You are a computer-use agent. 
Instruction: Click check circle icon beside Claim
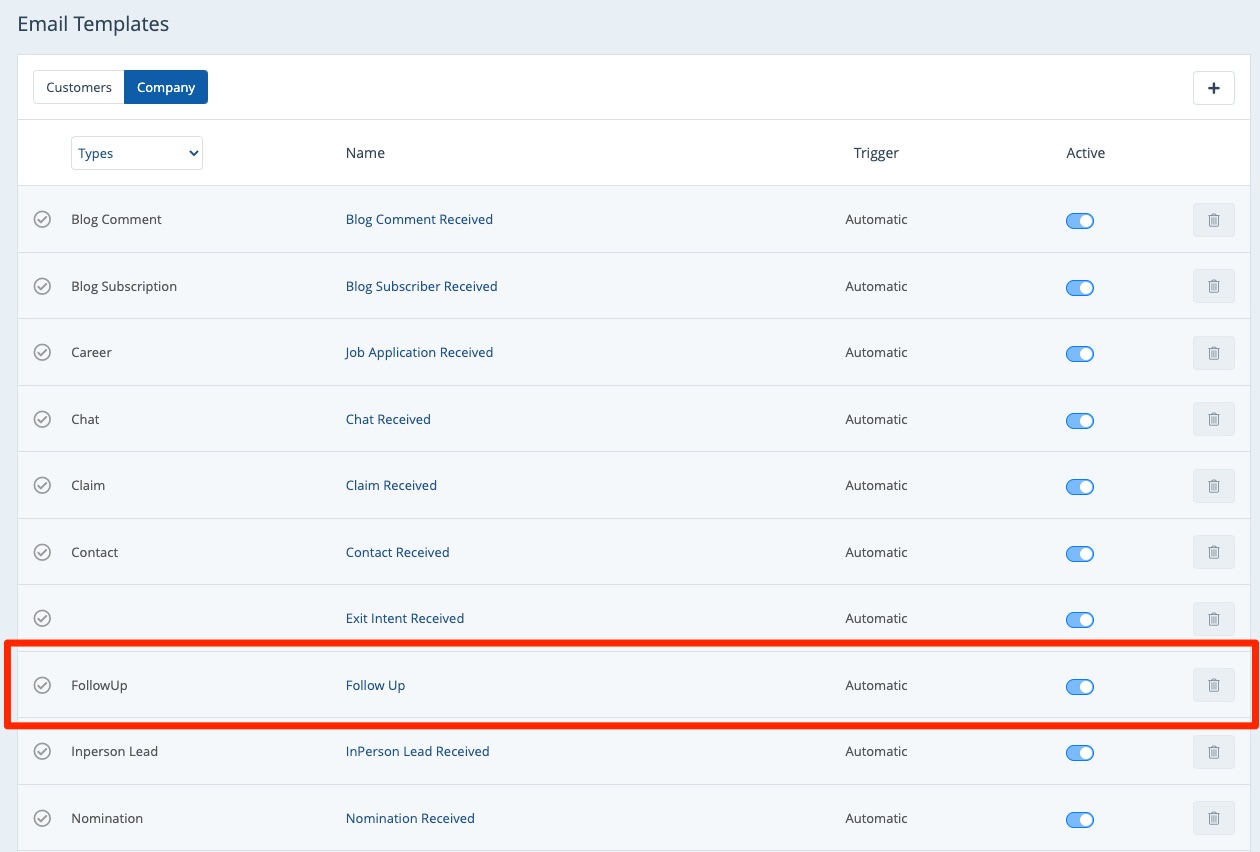42,486
